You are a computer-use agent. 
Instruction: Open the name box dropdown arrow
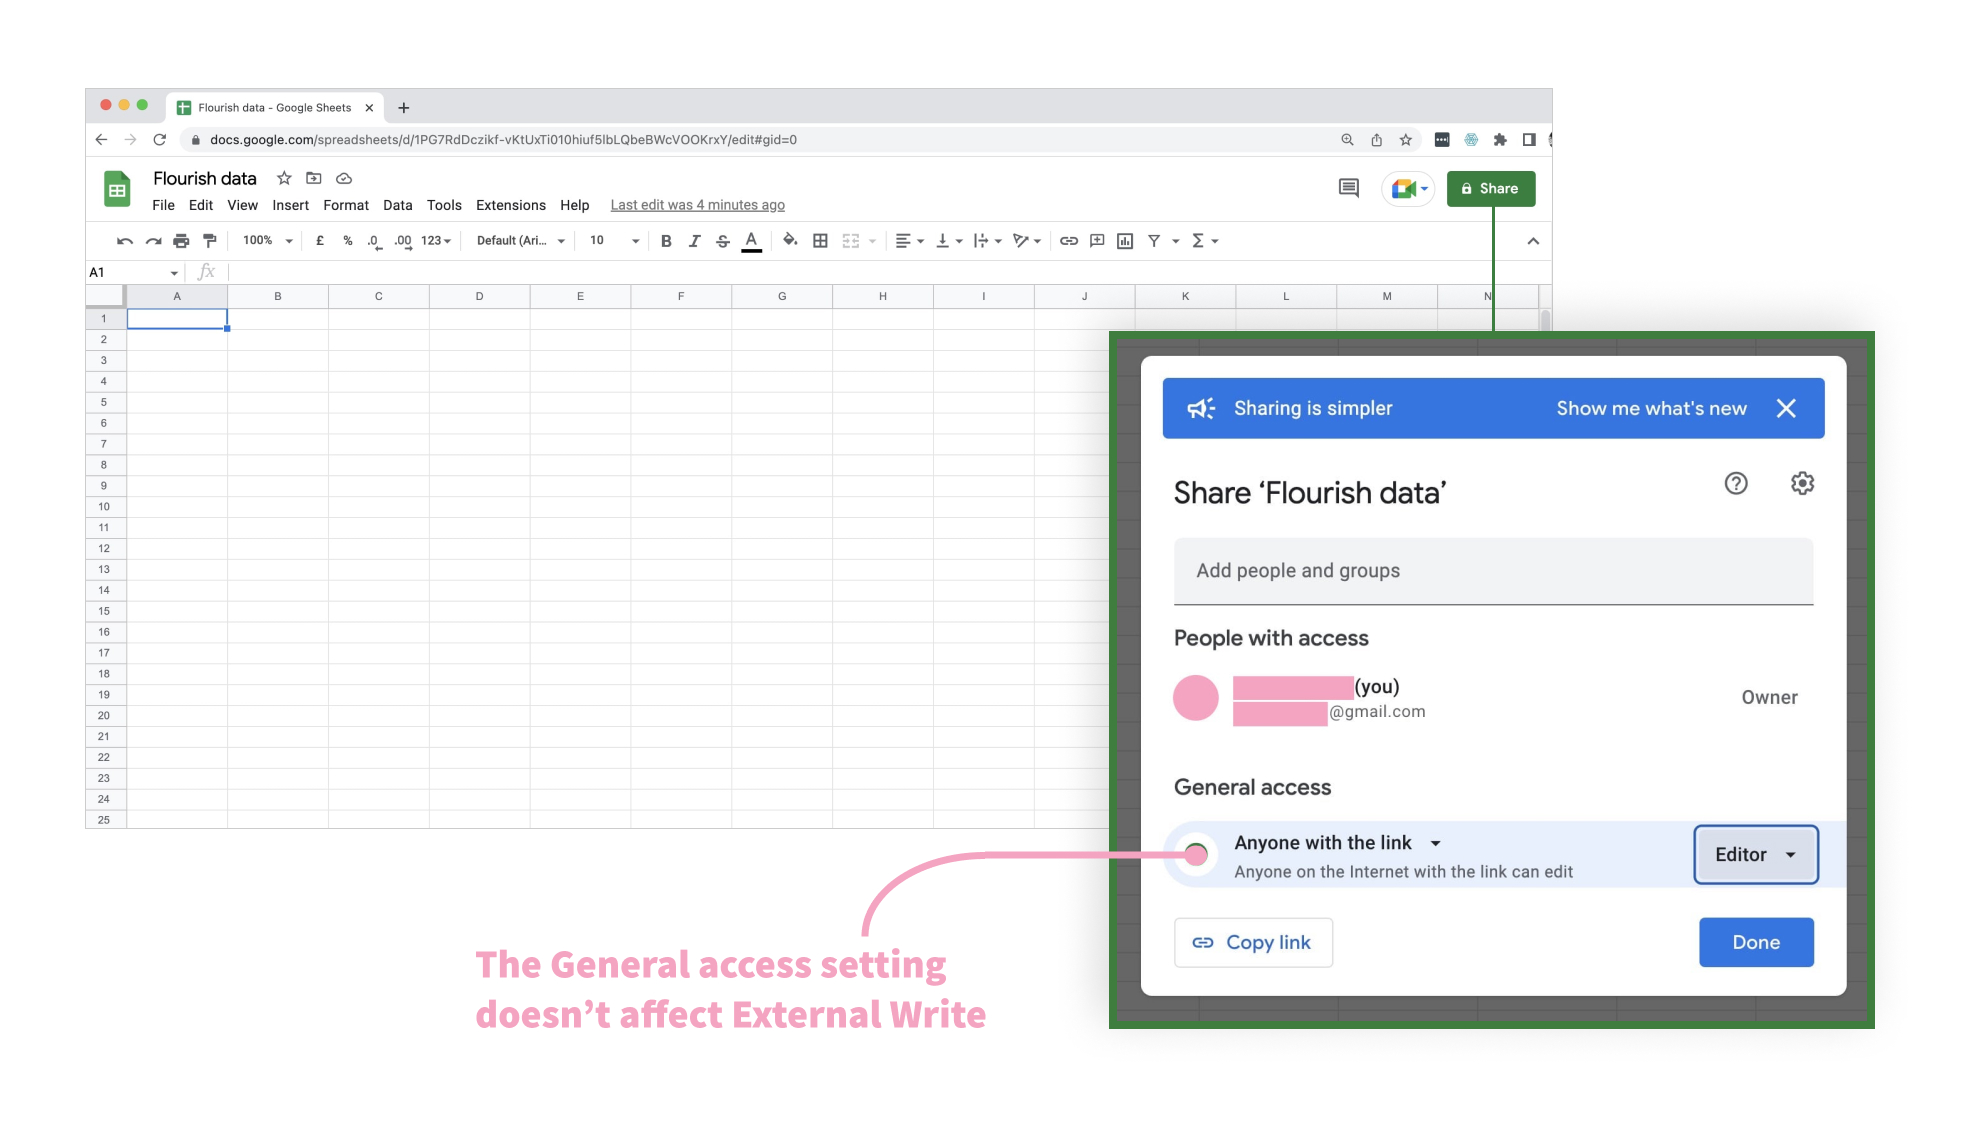tap(174, 273)
